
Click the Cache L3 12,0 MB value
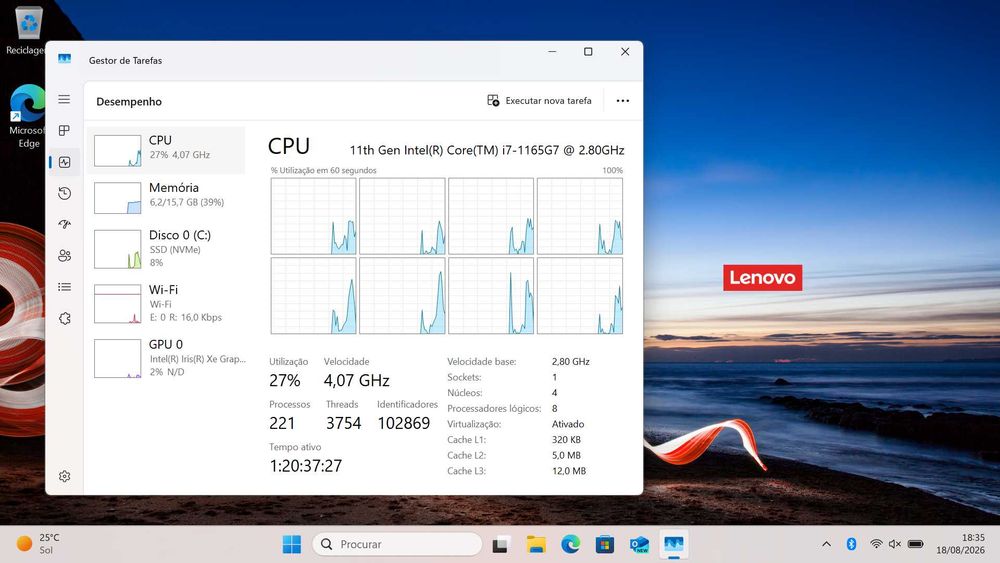[569, 471]
